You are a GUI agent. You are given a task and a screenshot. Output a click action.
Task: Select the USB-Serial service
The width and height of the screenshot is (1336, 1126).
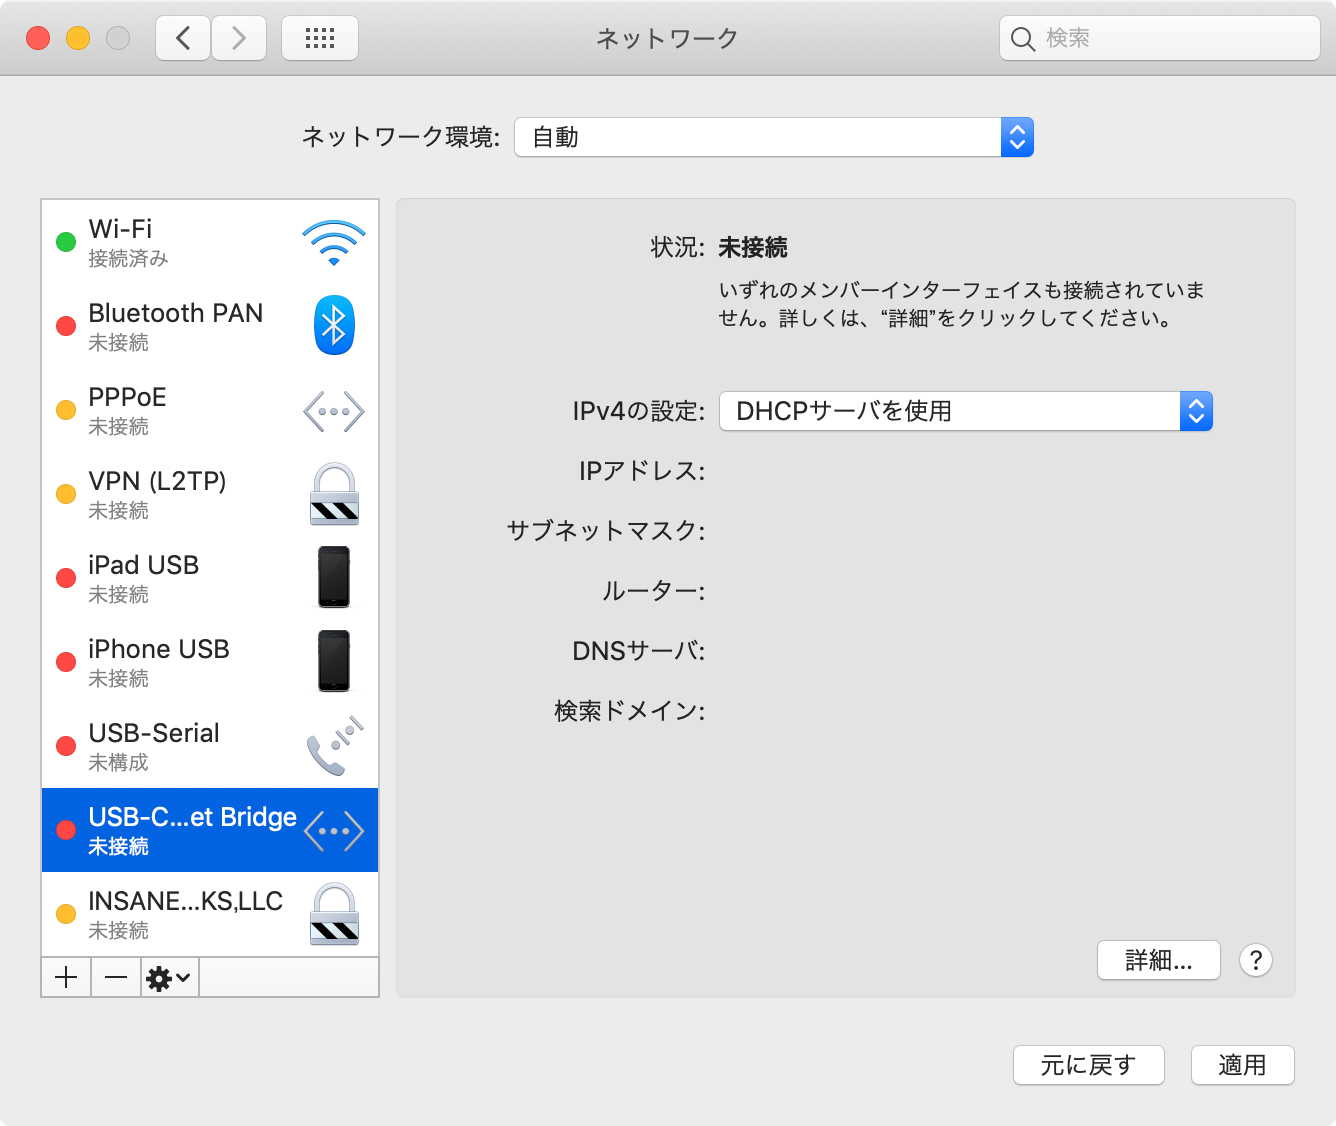tap(210, 746)
